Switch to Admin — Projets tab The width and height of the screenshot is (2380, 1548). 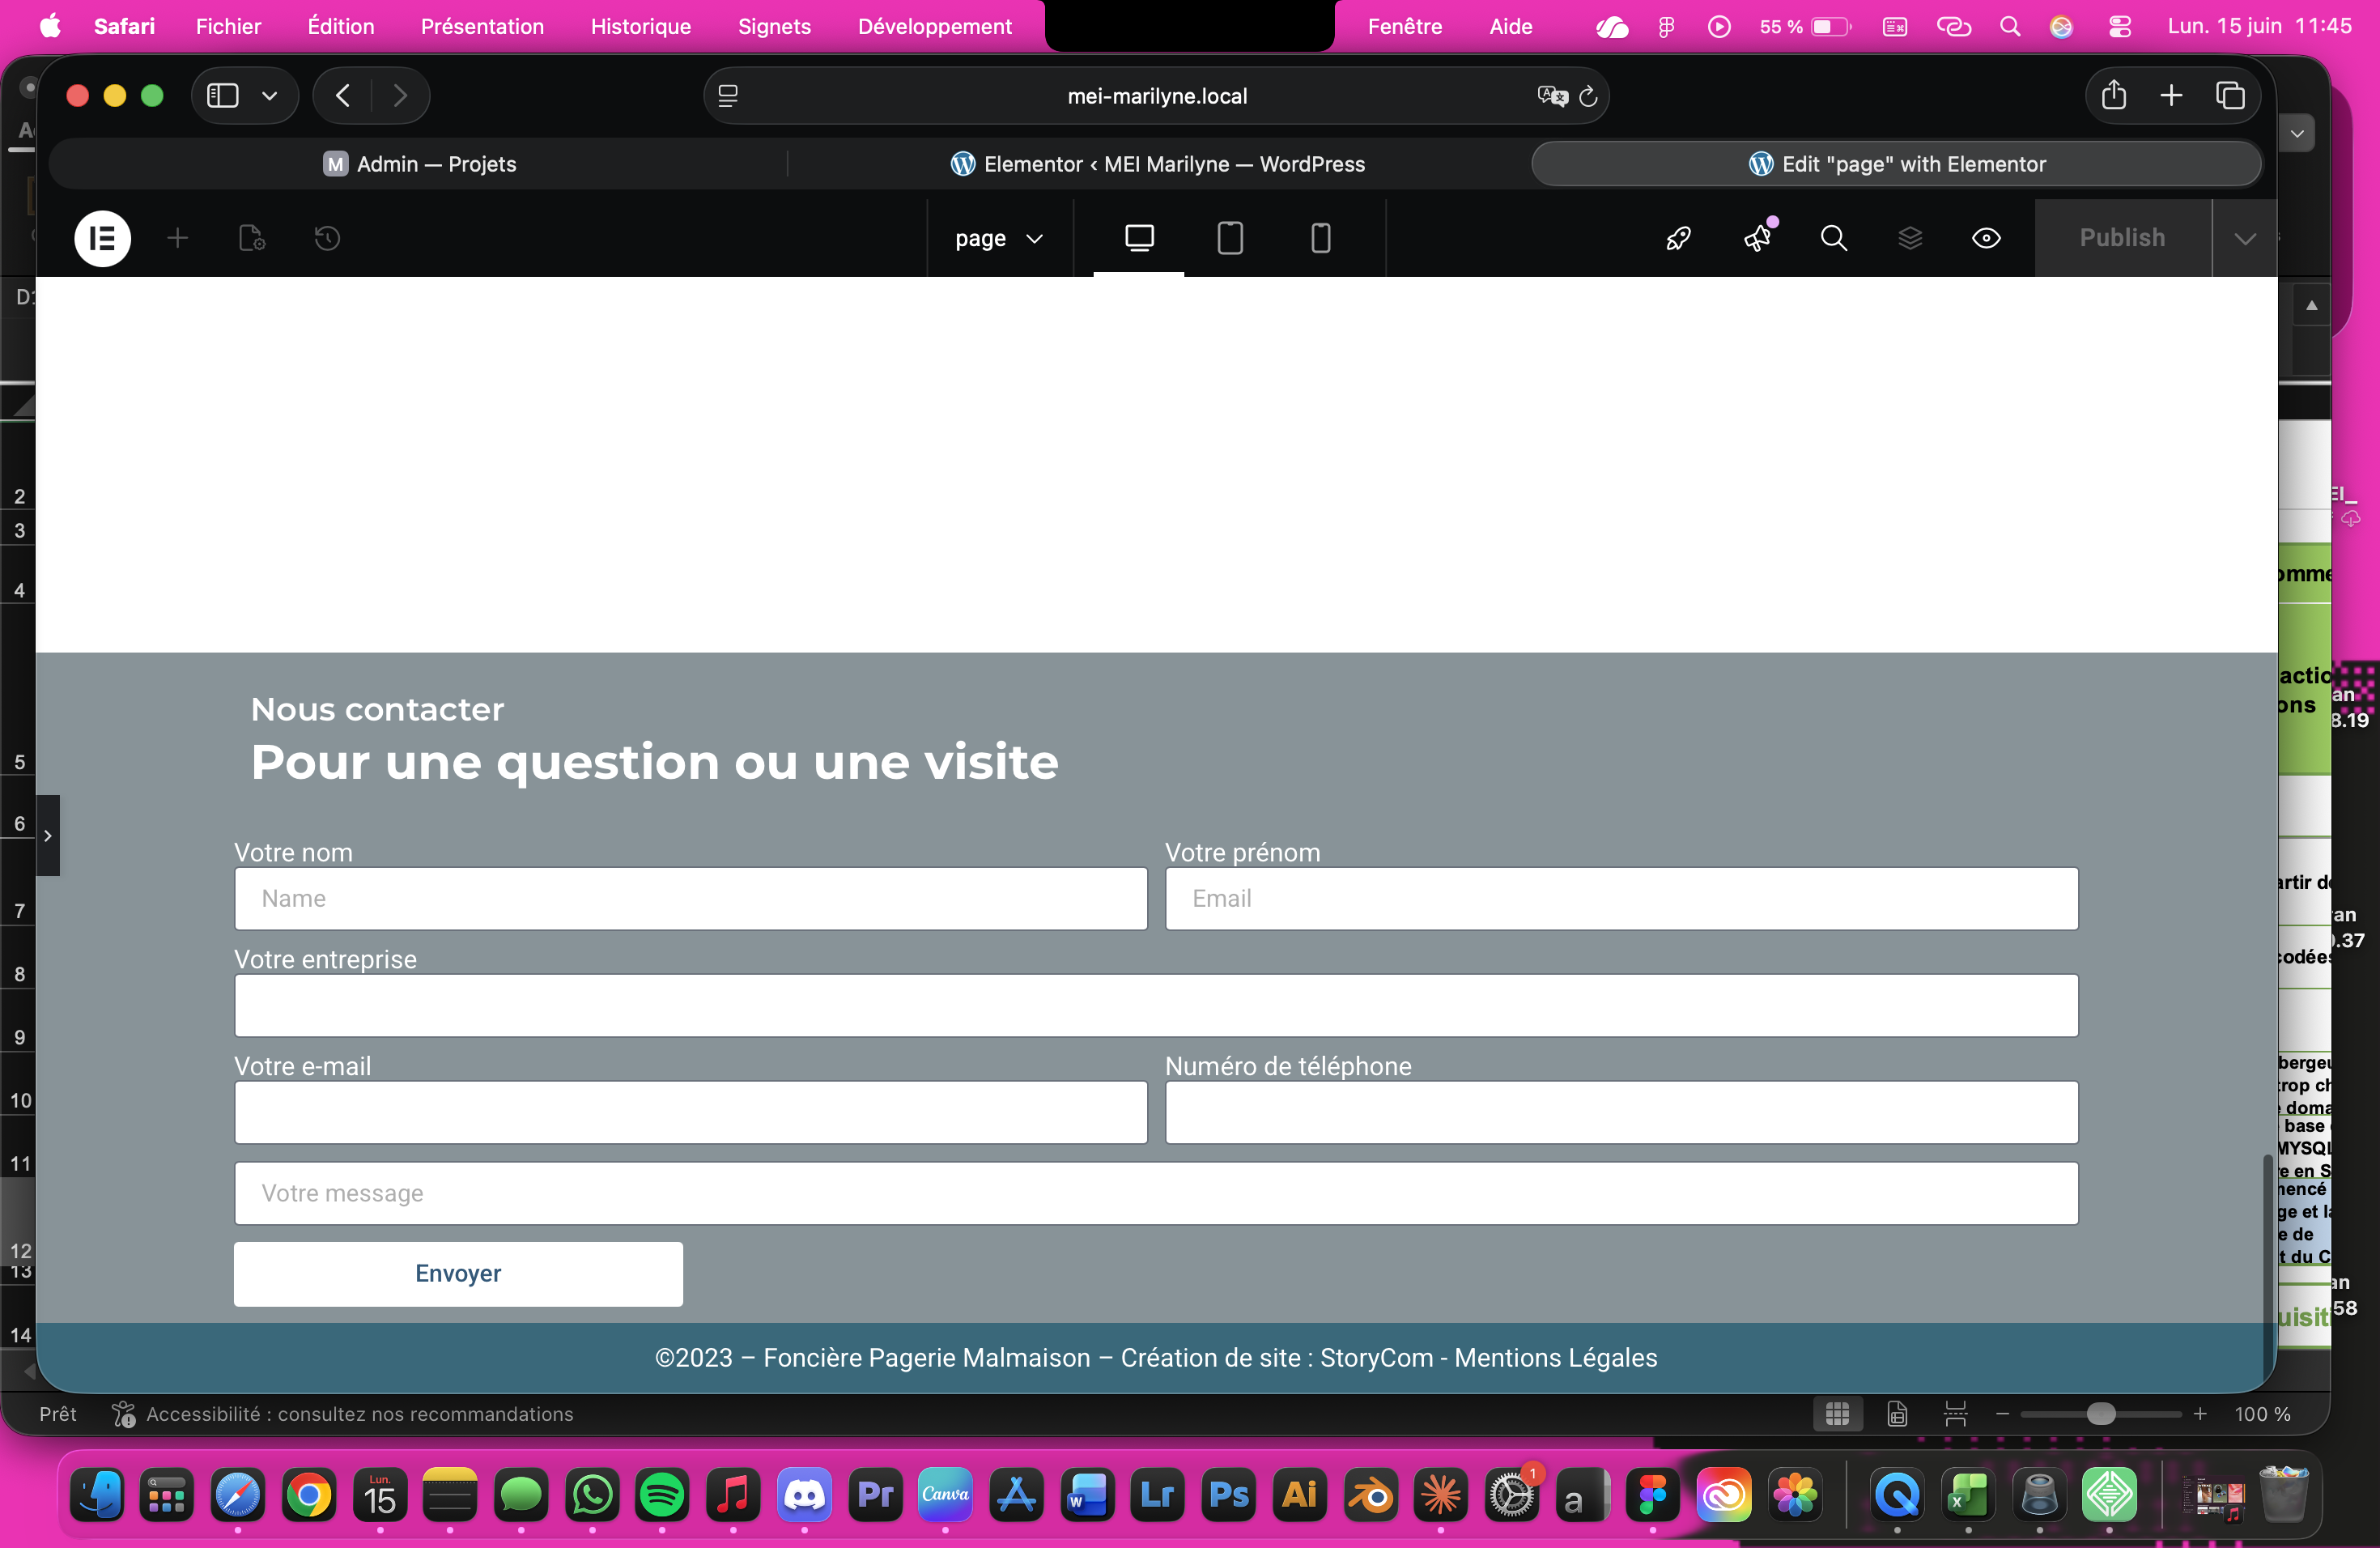[x=419, y=164]
